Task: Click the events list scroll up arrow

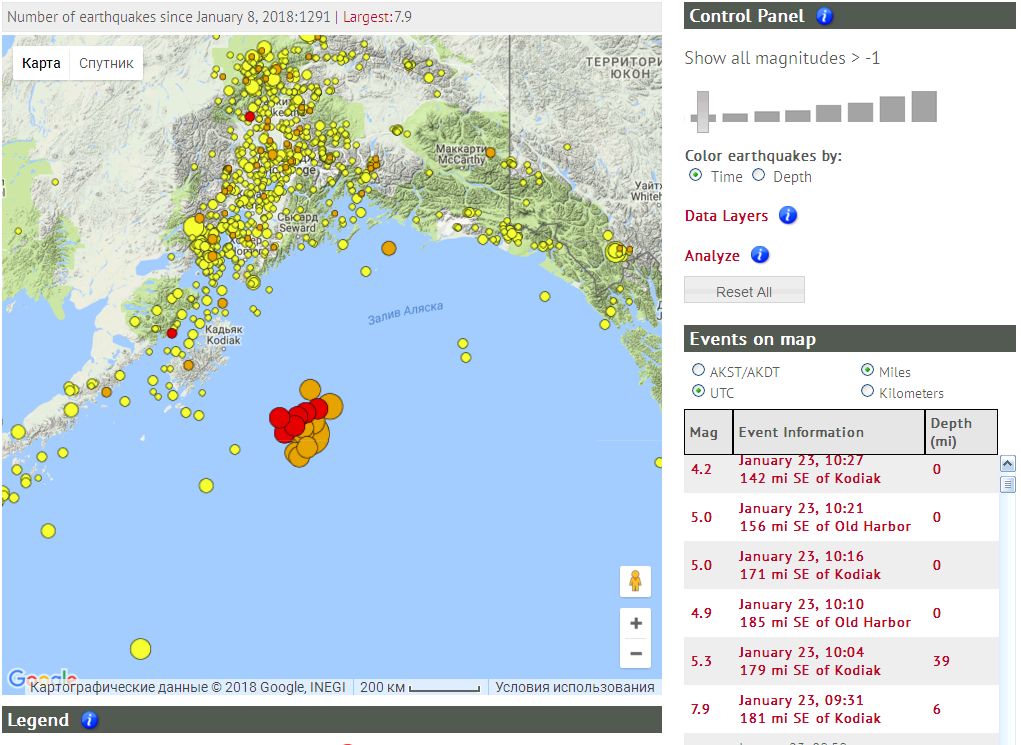Action: click(1007, 464)
